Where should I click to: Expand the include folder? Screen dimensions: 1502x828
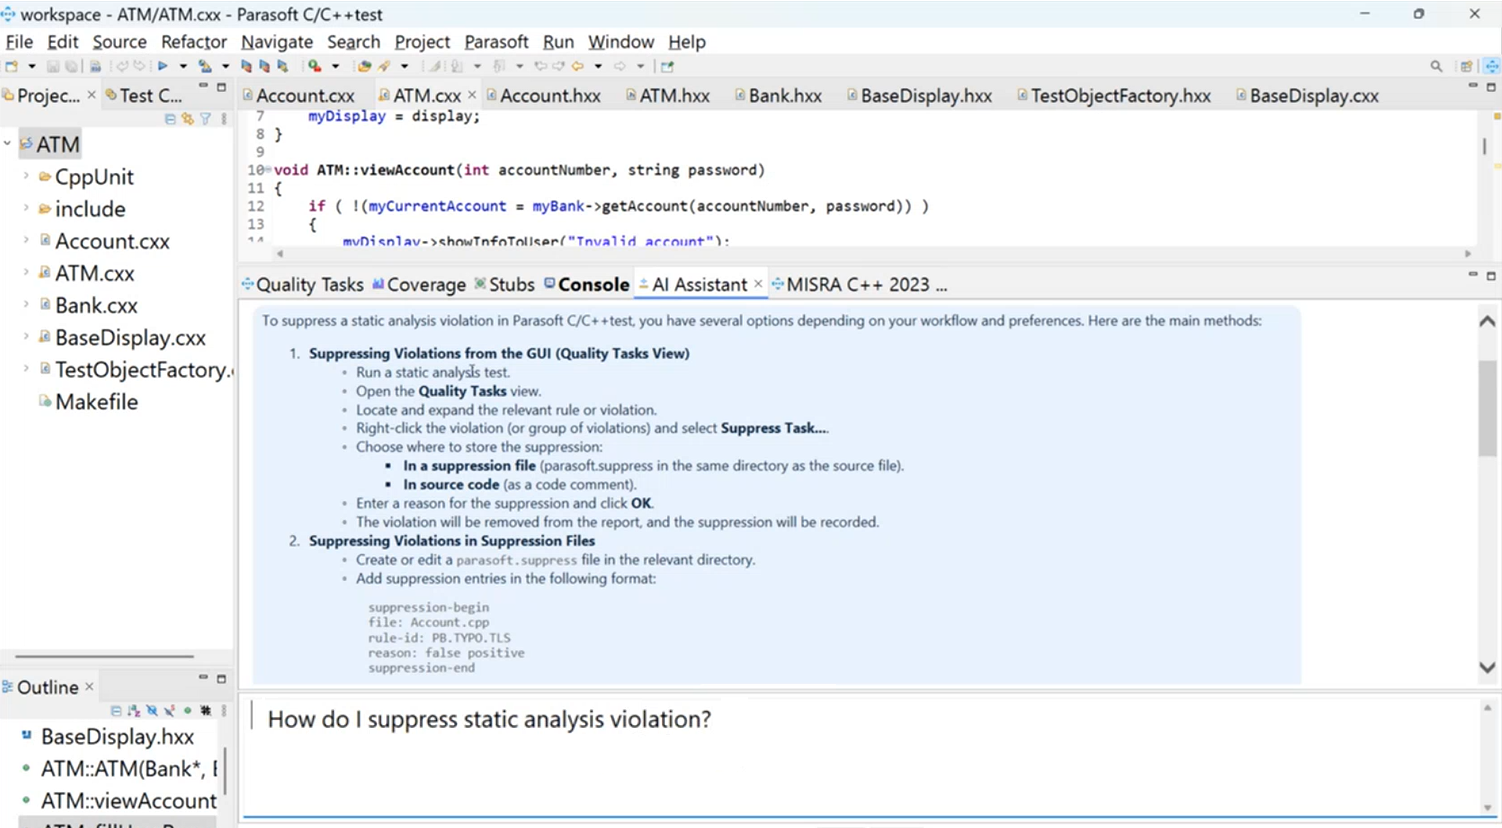point(24,209)
